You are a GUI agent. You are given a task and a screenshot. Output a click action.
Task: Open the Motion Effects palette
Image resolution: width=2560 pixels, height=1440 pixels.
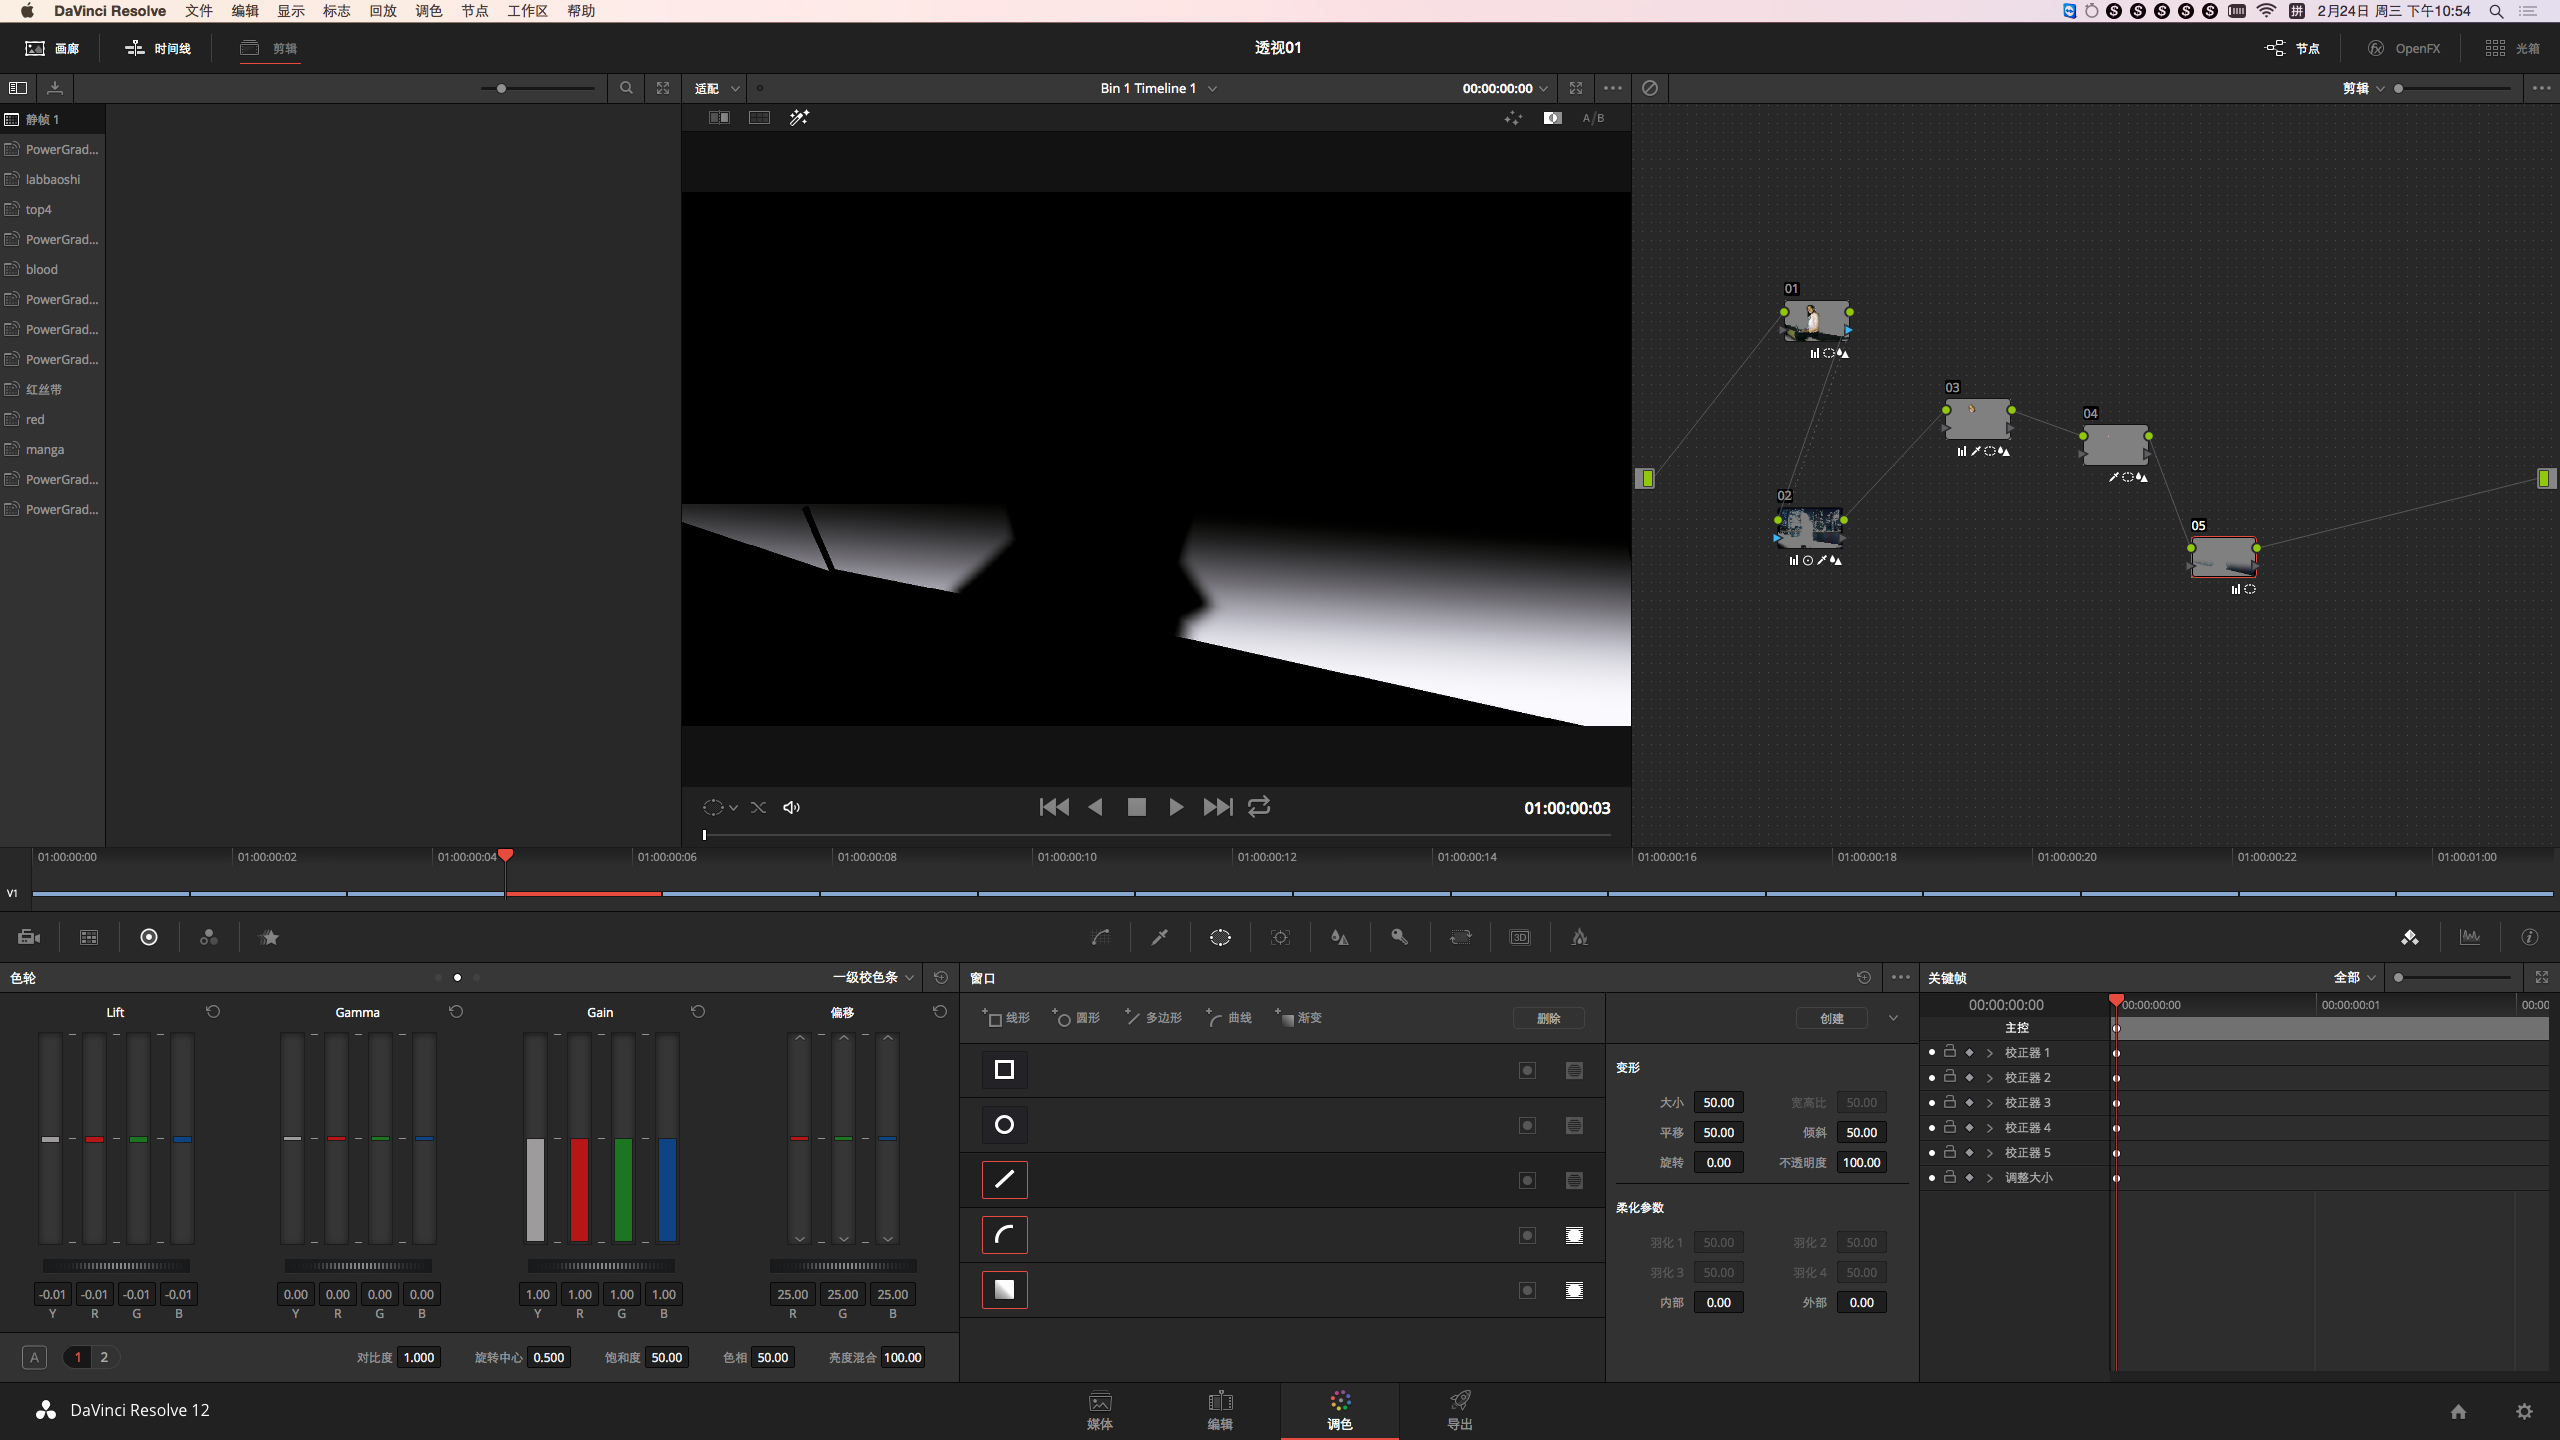pyautogui.click(x=269, y=937)
